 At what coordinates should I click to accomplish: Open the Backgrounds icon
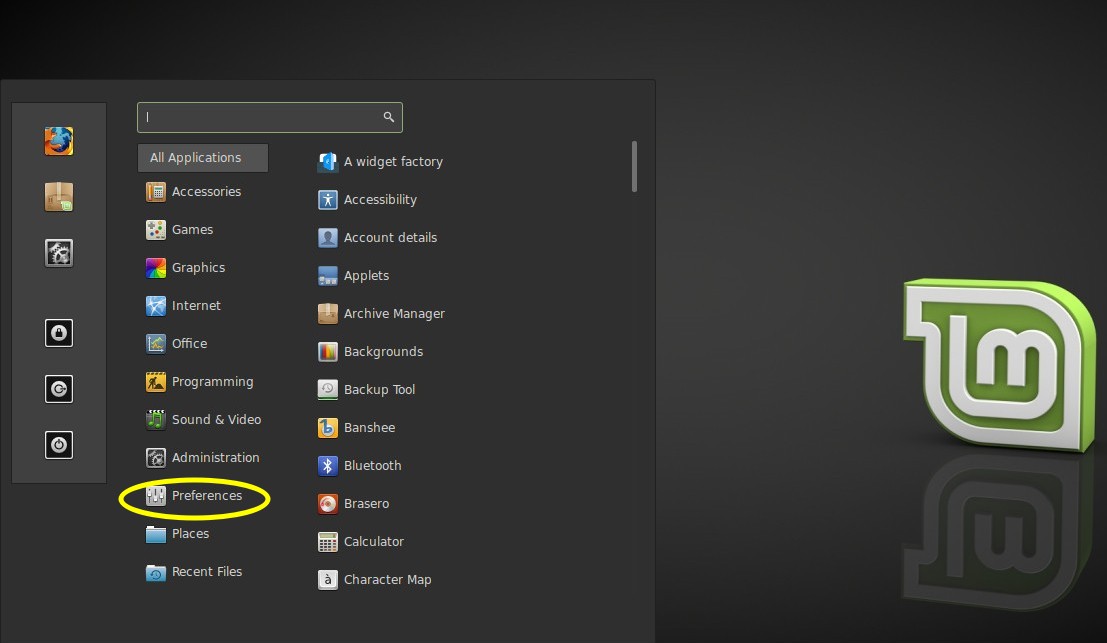328,351
